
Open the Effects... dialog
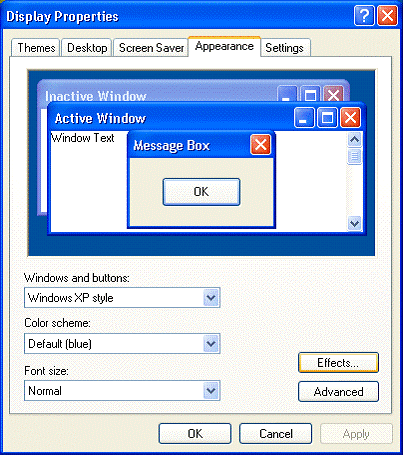(338, 363)
